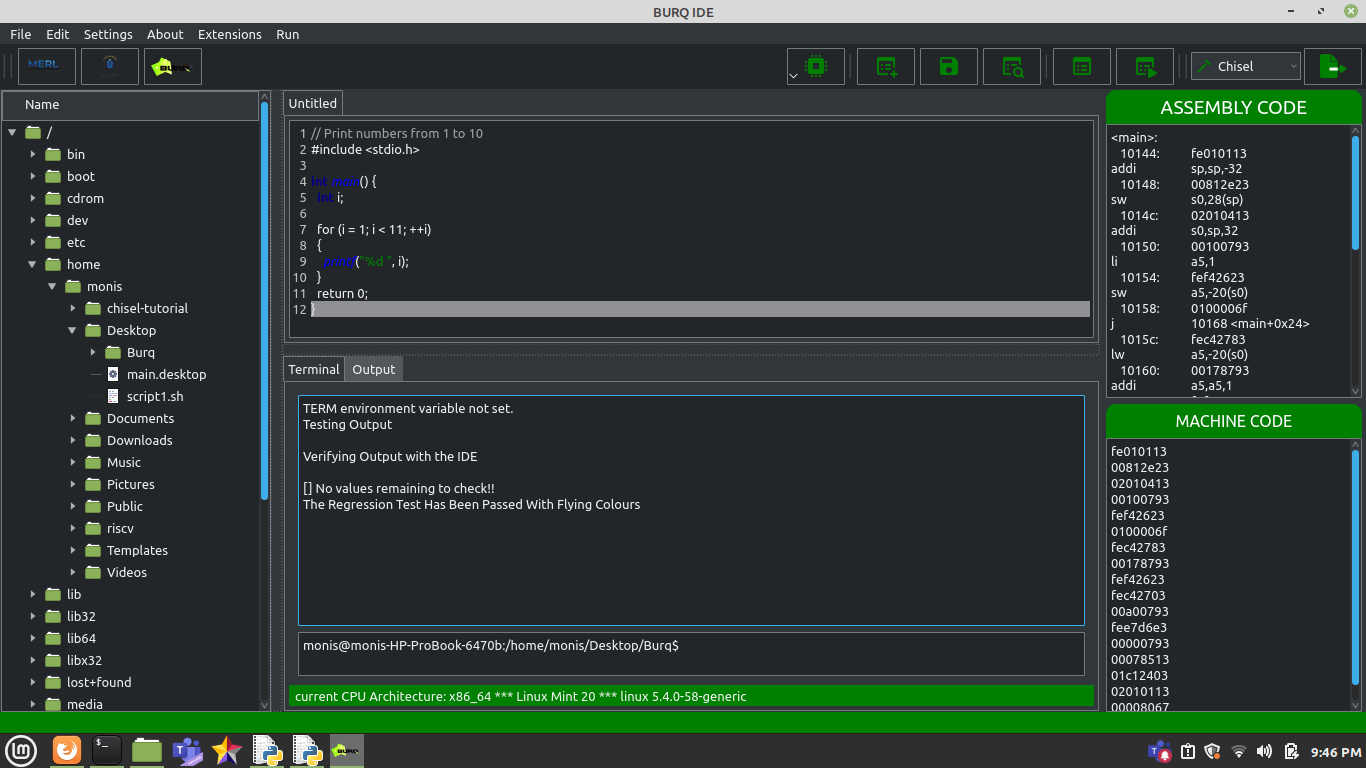Screen dimensions: 1366x768
Task: Click the search file toolbar icon
Action: 1012,67
